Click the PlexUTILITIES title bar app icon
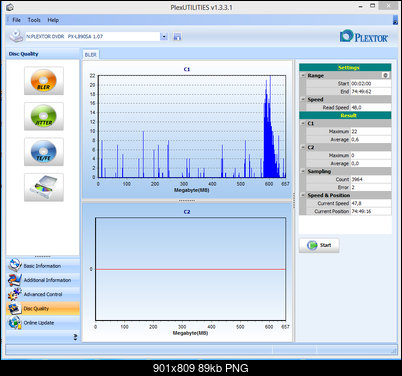 click(10, 7)
